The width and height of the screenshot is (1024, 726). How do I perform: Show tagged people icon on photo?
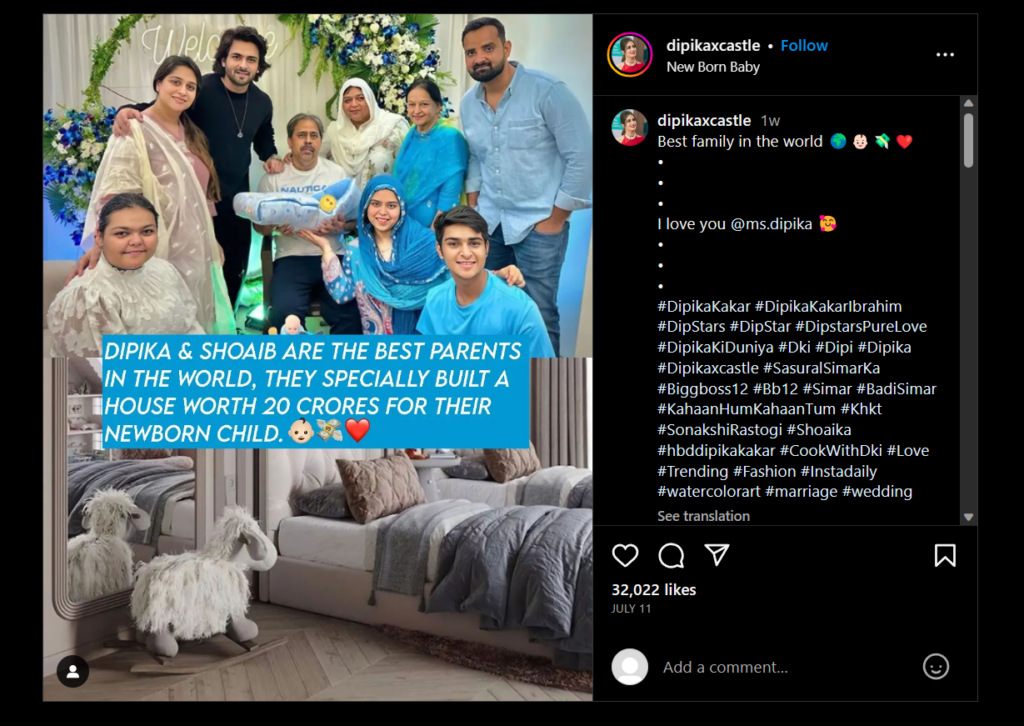[73, 671]
